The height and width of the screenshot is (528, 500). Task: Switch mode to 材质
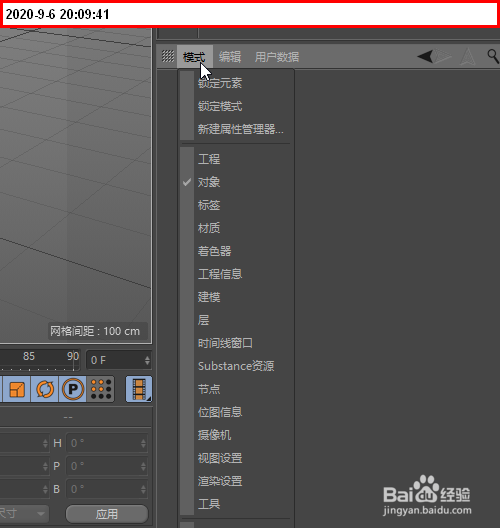click(209, 228)
